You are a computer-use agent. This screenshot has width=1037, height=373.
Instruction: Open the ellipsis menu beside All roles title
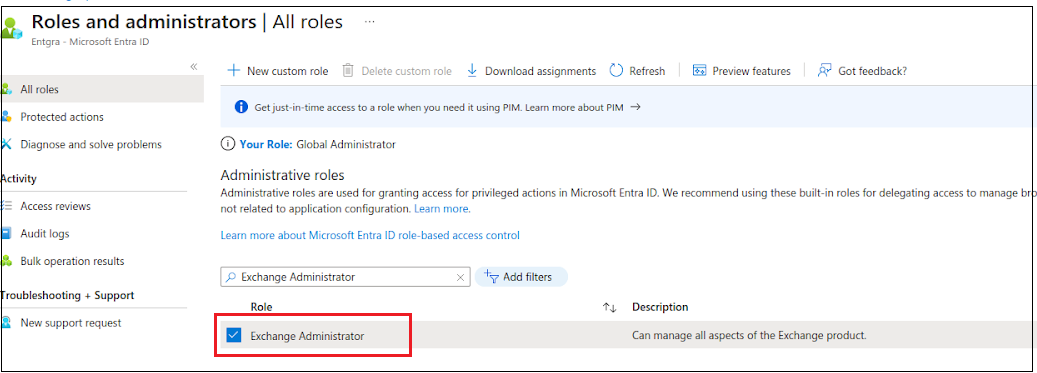[x=370, y=22]
